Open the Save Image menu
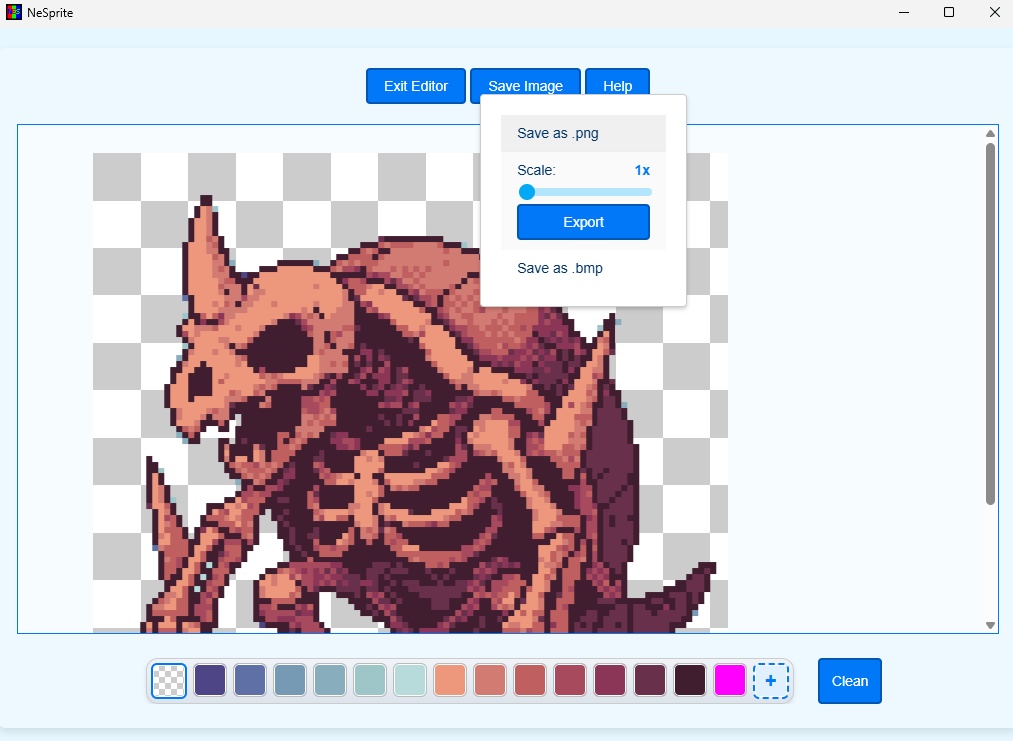 click(x=525, y=86)
